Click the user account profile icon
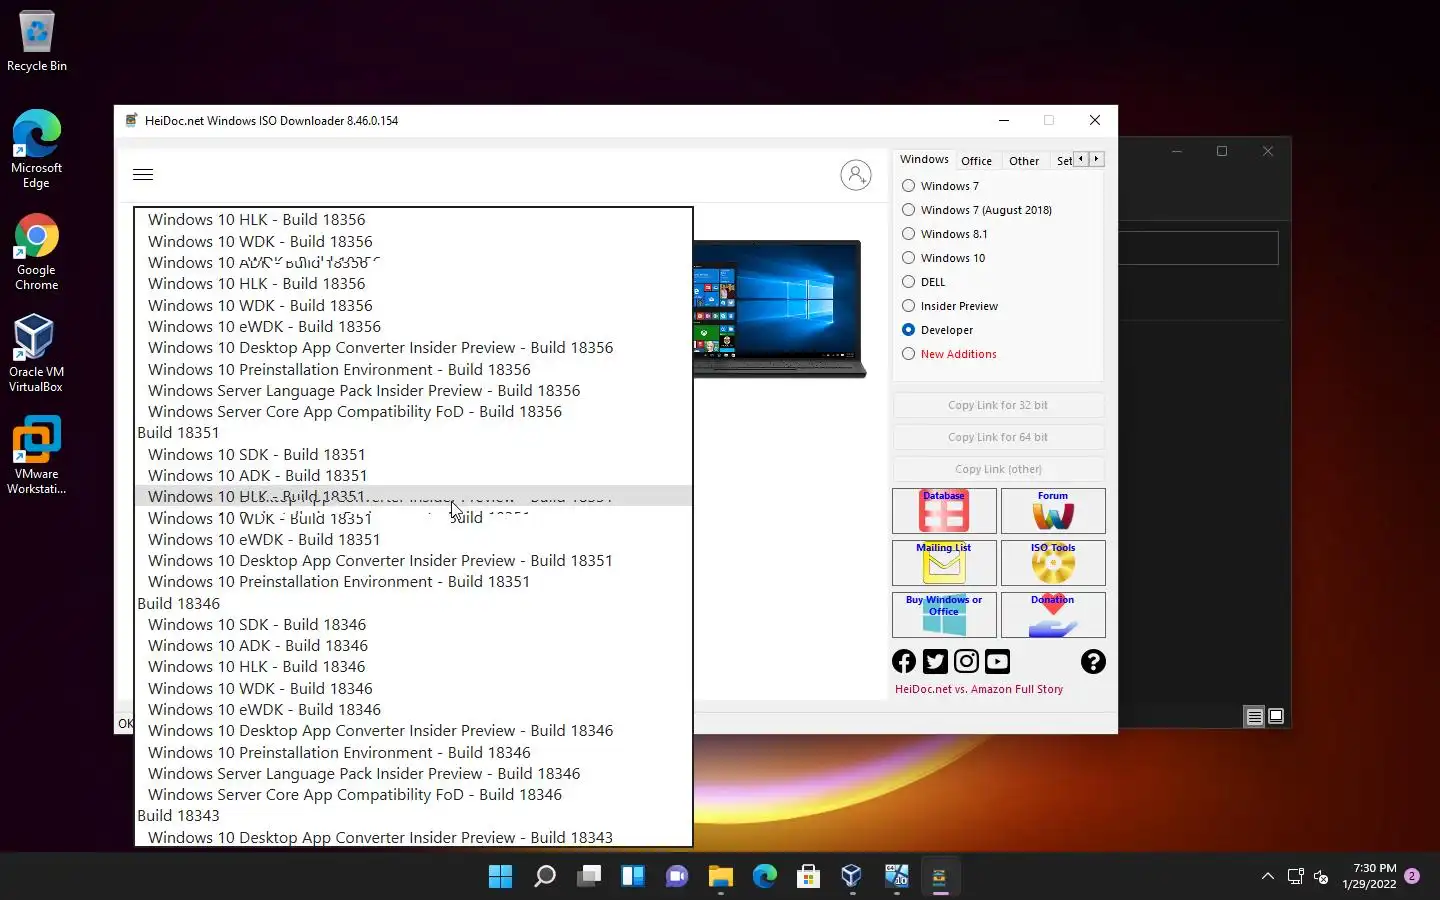This screenshot has height=900, width=1440. [x=856, y=175]
